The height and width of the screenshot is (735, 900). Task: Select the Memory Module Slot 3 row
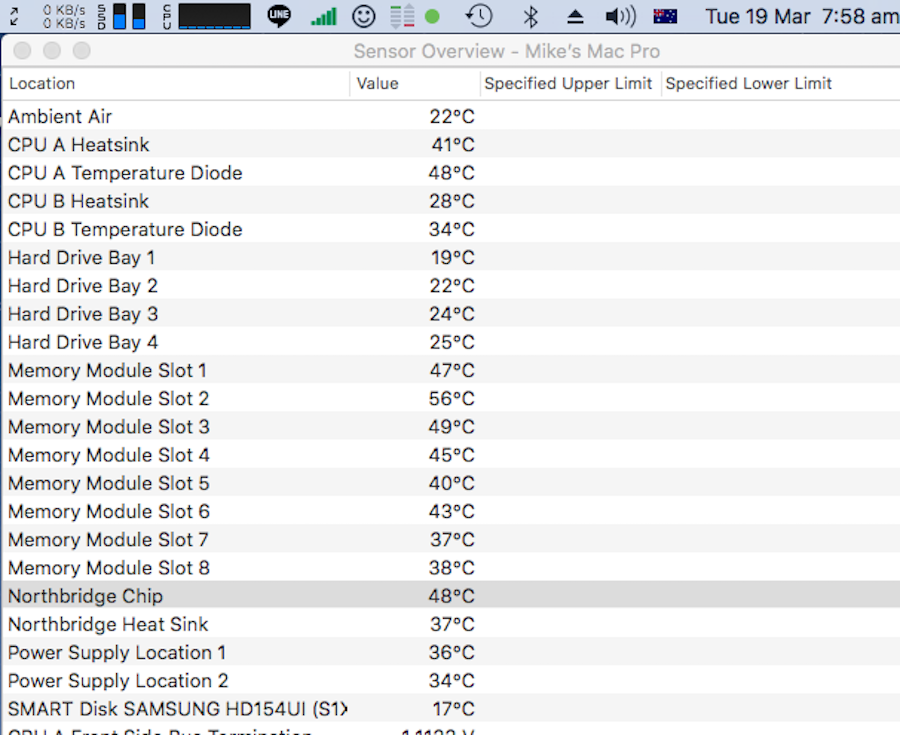[451, 427]
